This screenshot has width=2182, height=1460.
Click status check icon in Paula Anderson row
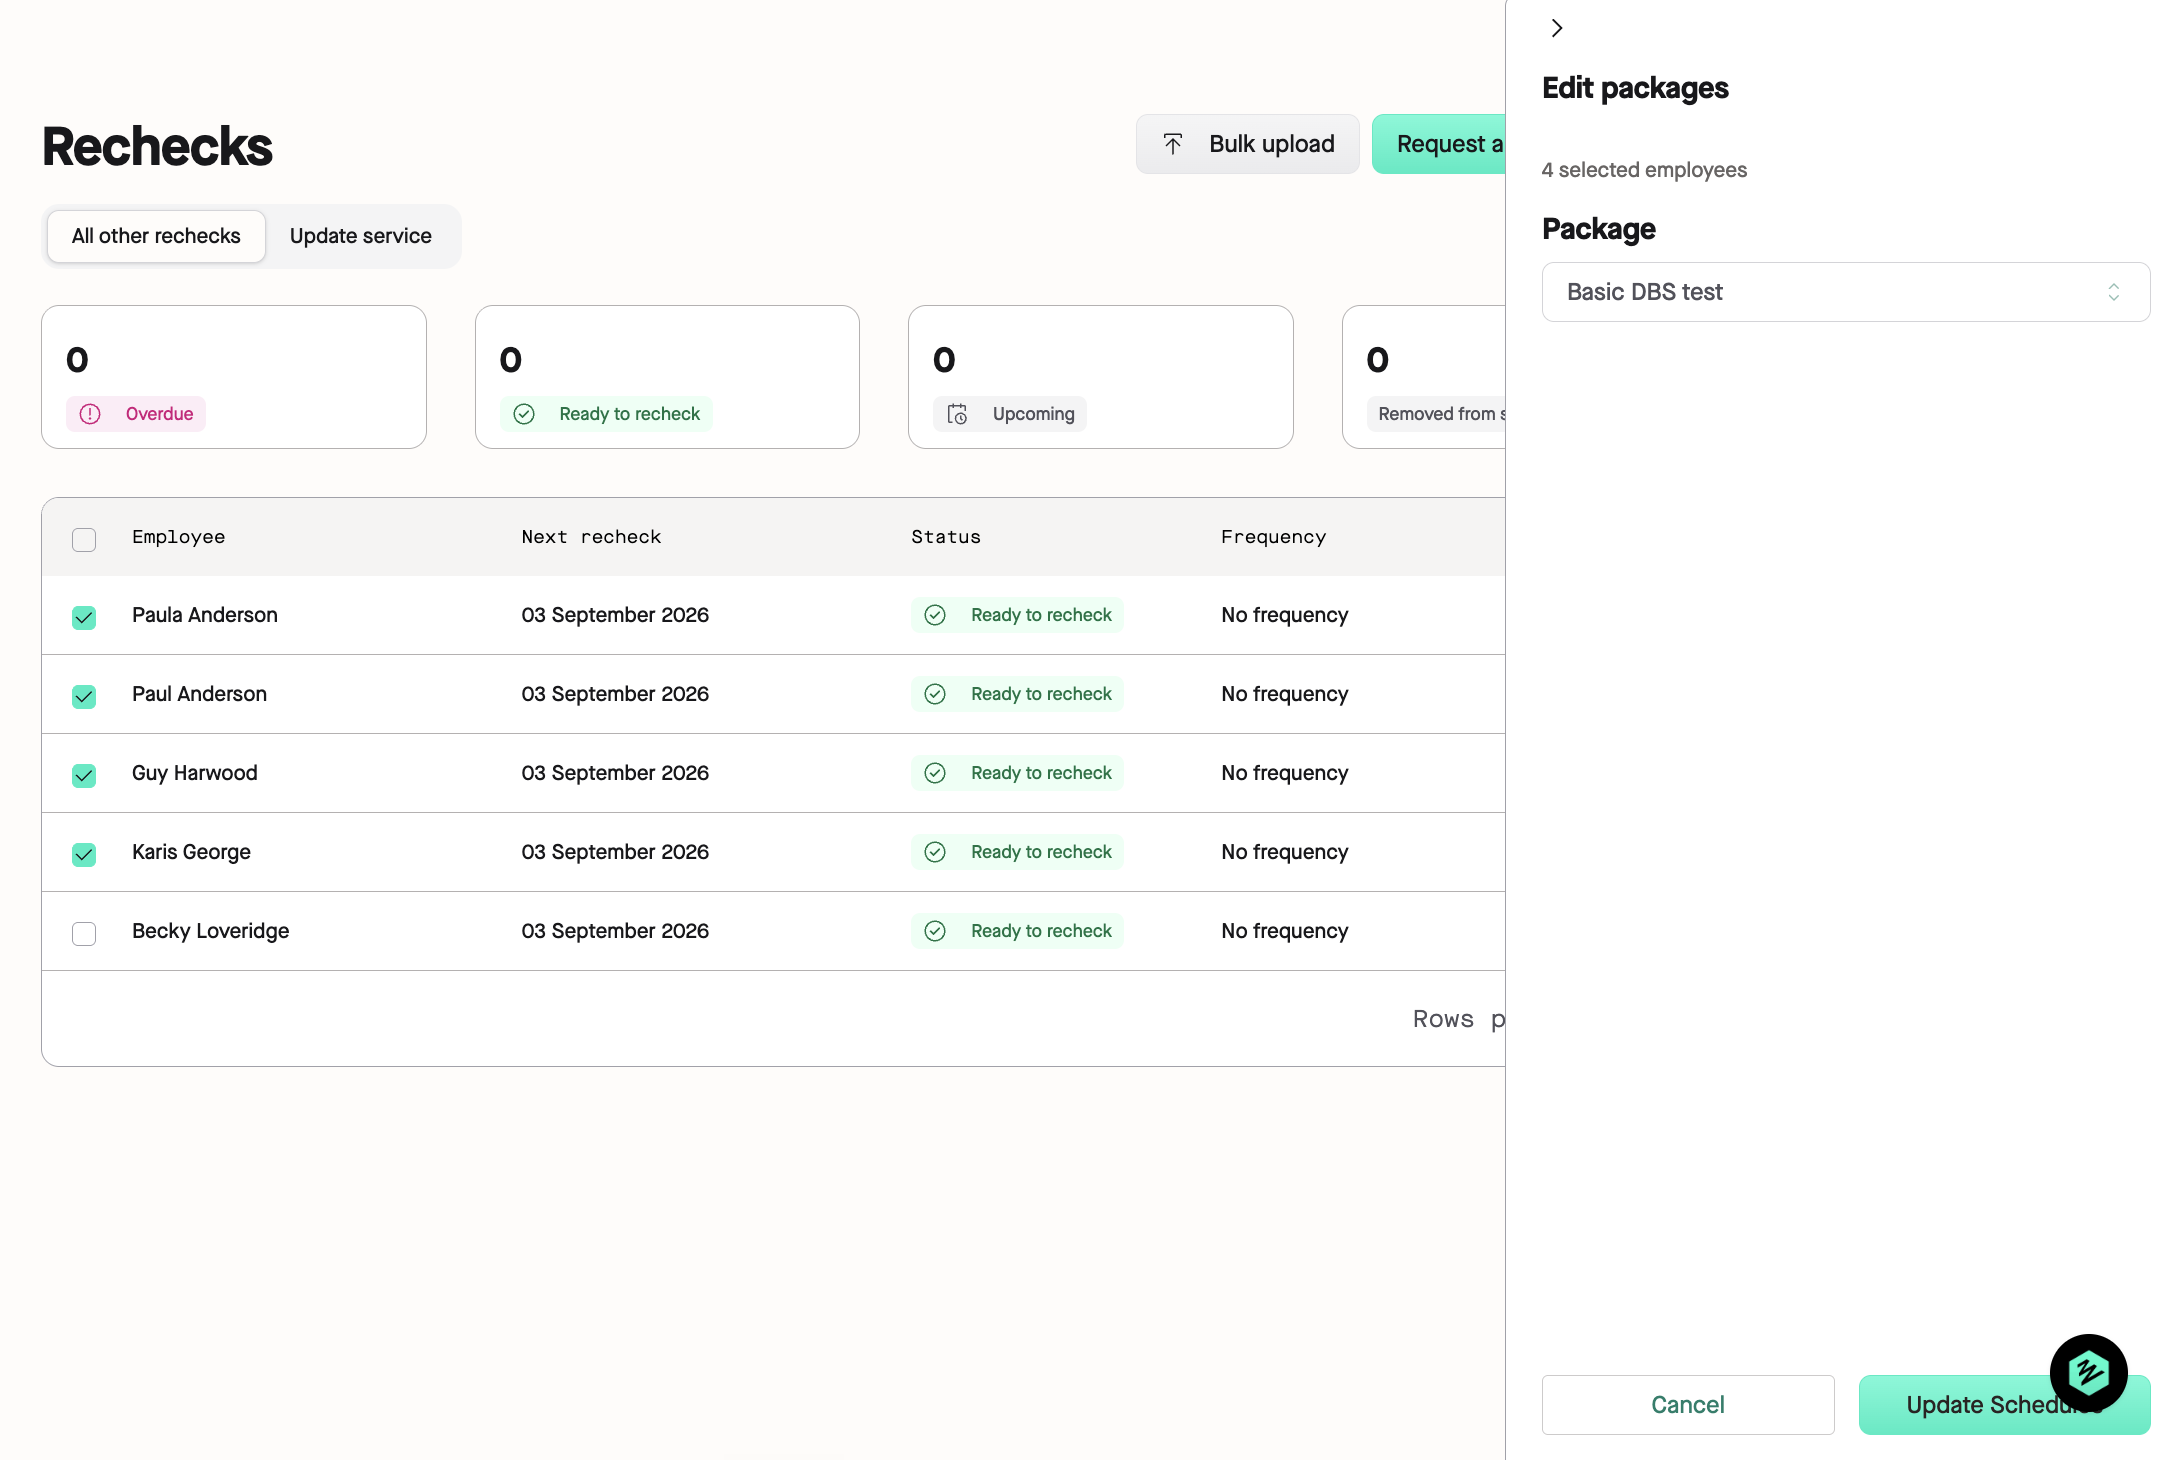[935, 615]
